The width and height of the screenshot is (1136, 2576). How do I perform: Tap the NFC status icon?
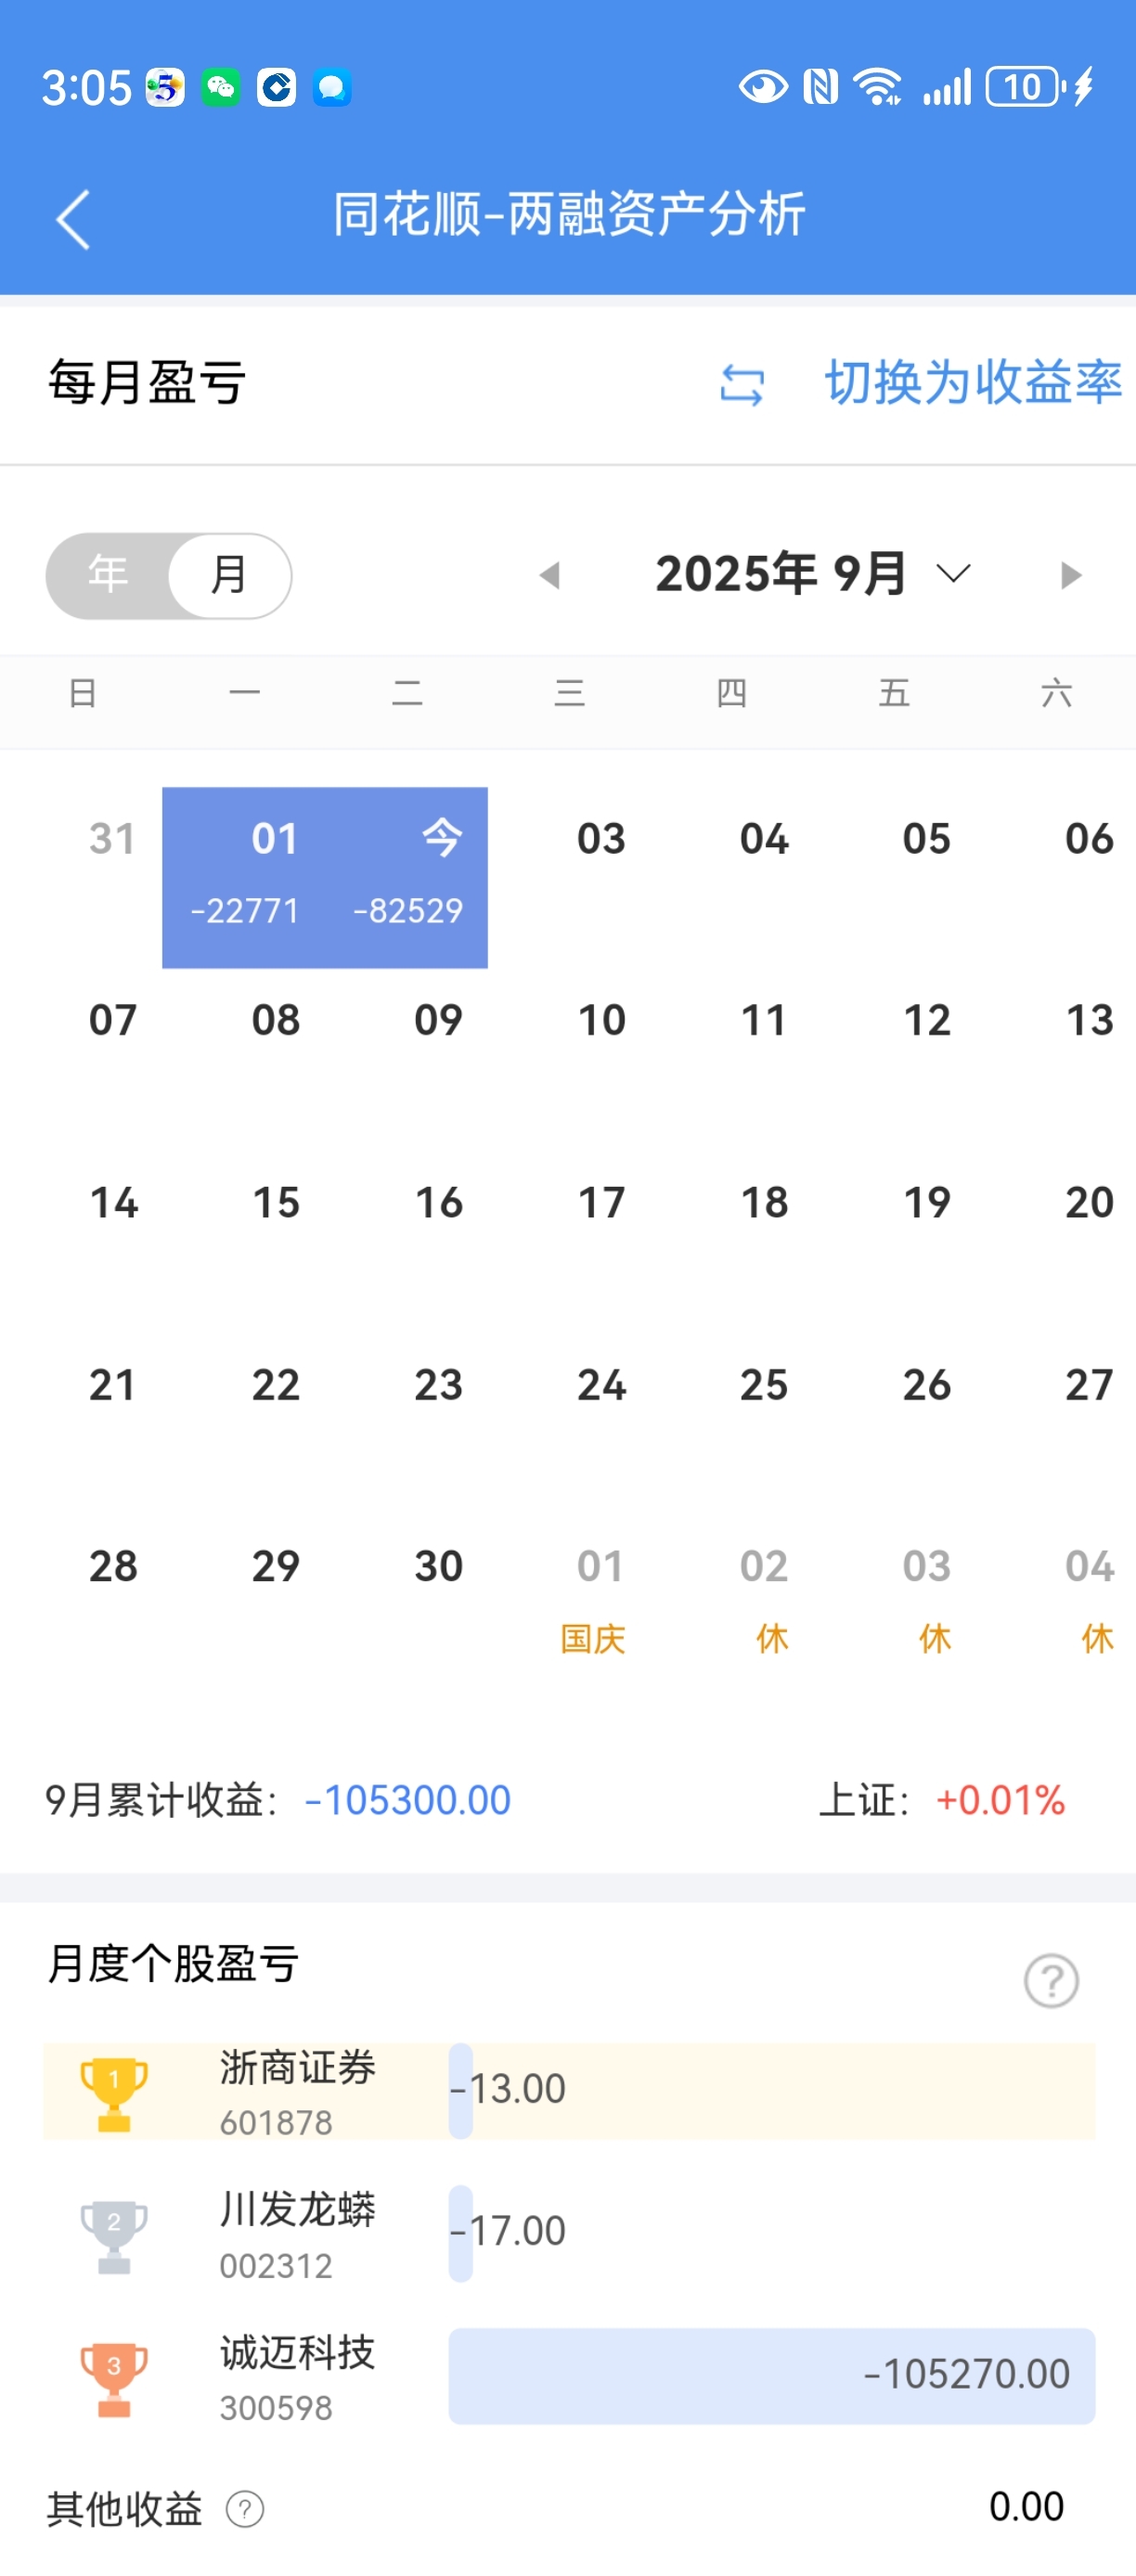click(820, 87)
